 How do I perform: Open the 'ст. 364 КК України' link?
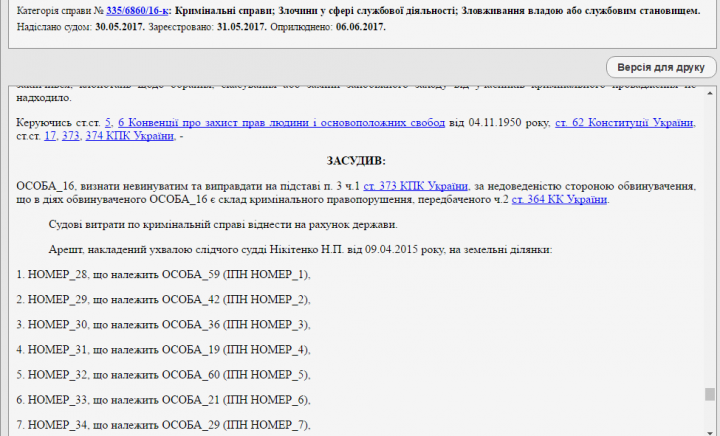pyautogui.click(x=559, y=199)
